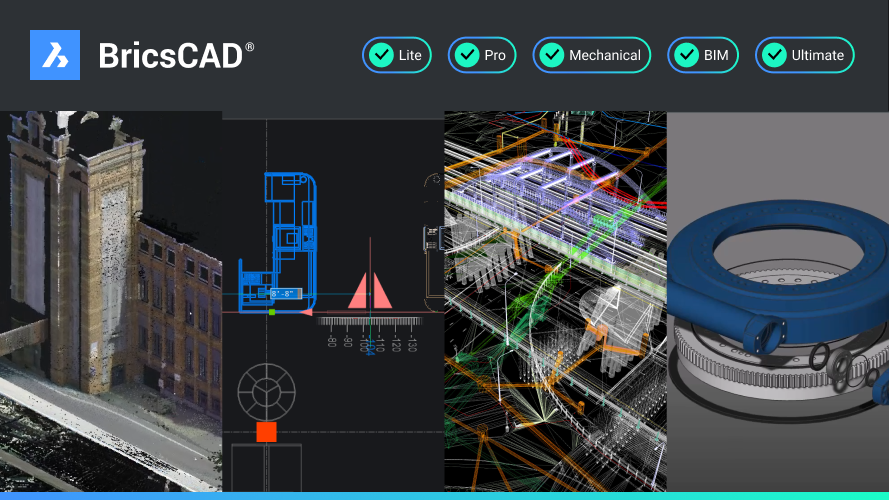
Task: Click the blue BricsCAD logo icon
Action: (54, 55)
